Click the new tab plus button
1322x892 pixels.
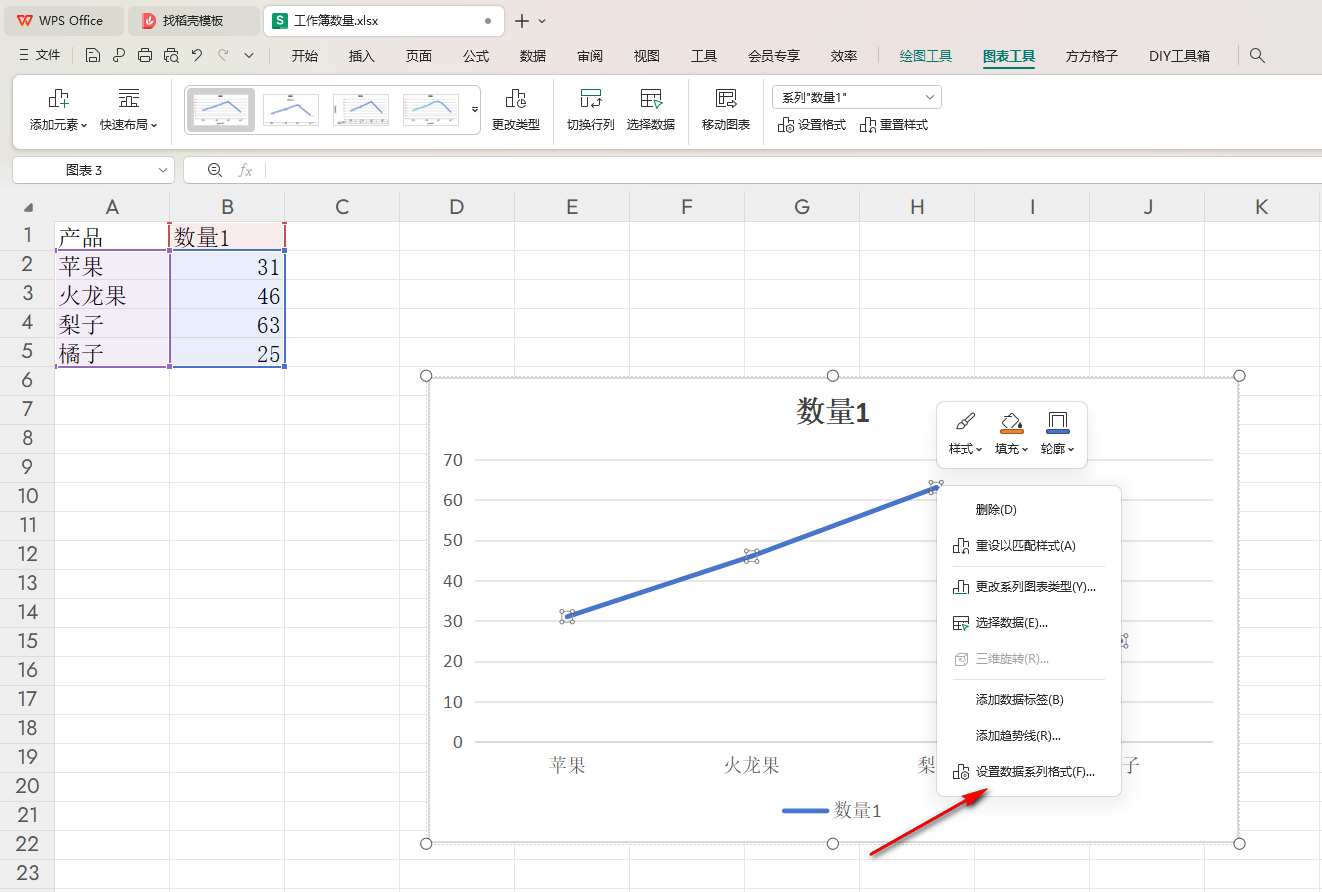tap(521, 21)
